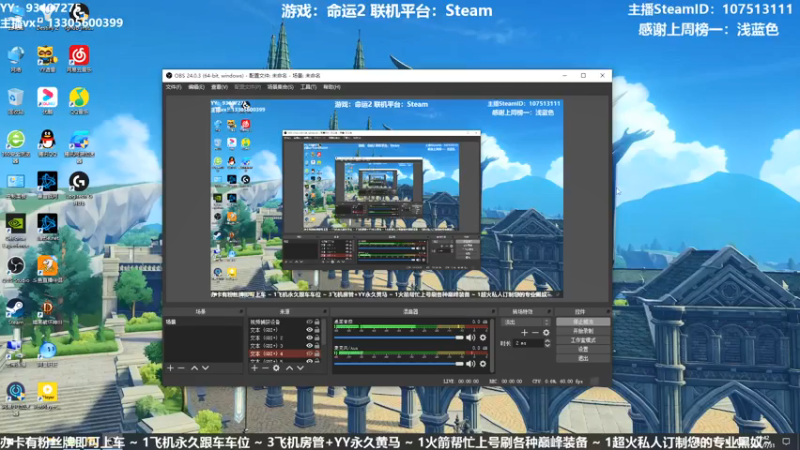Show the video capture device source via eye icon
This screenshot has height=450, width=800.
(309, 322)
